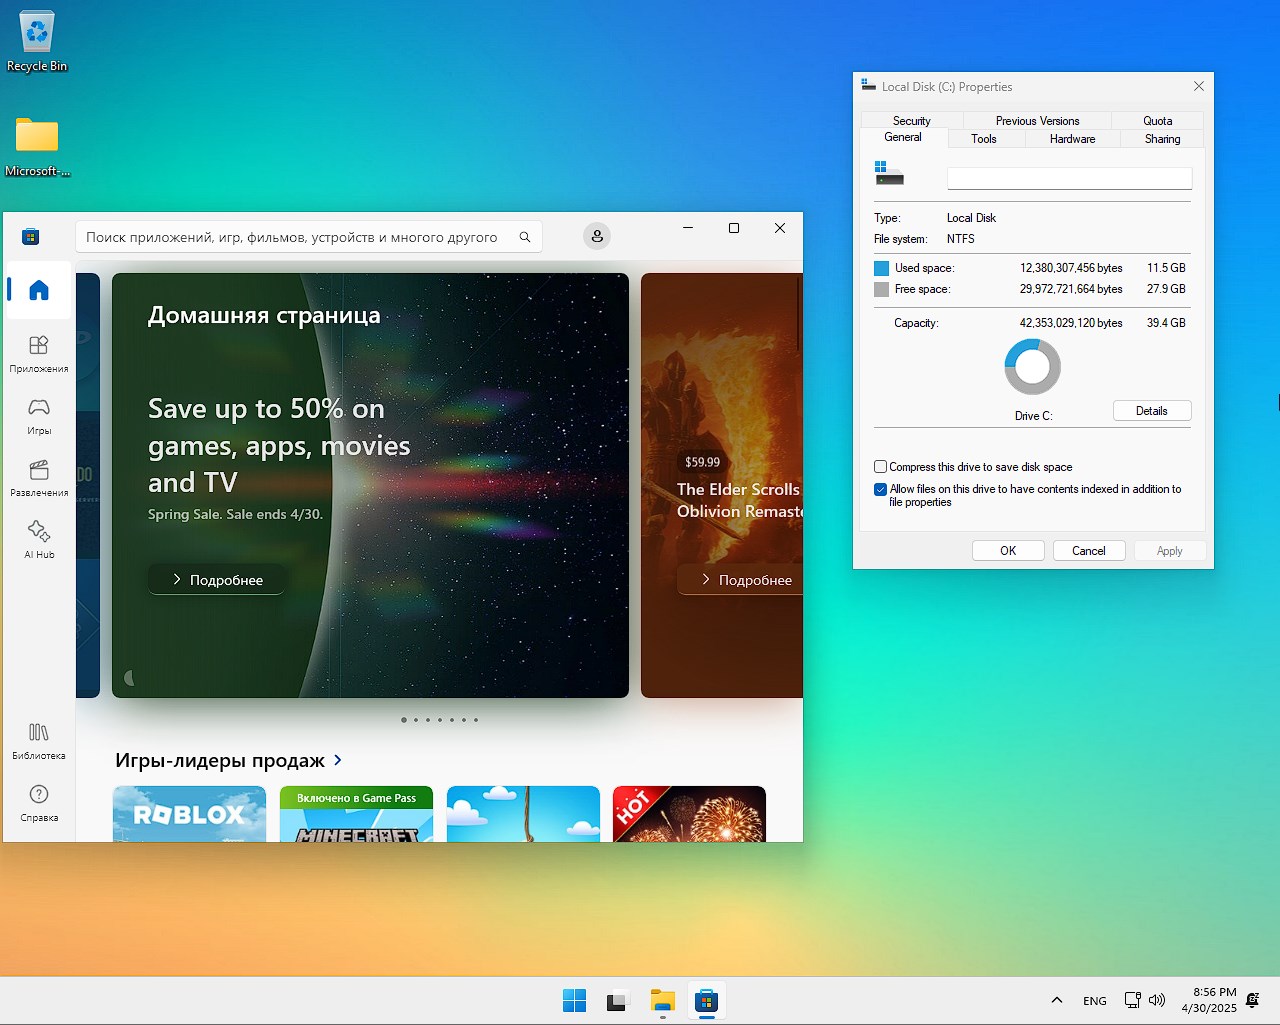Maximize the Microsoft Store window
The width and height of the screenshot is (1280, 1025).
[x=734, y=228]
